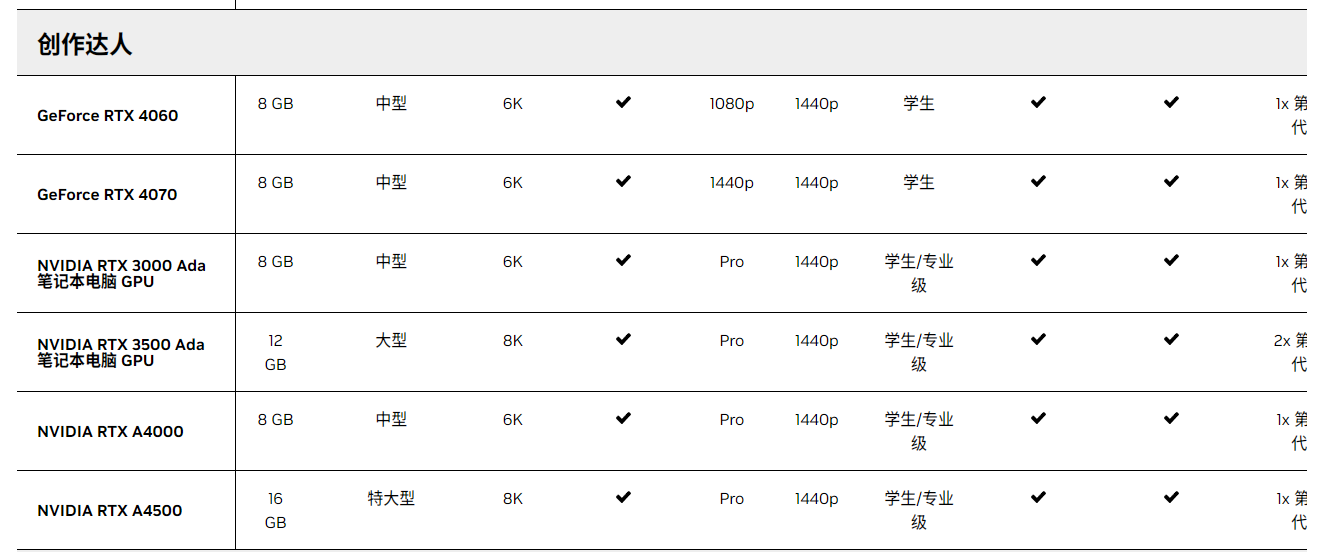Click first checkmark in GeForce RTX 4060 row
This screenshot has width=1324, height=552.
coord(623,102)
